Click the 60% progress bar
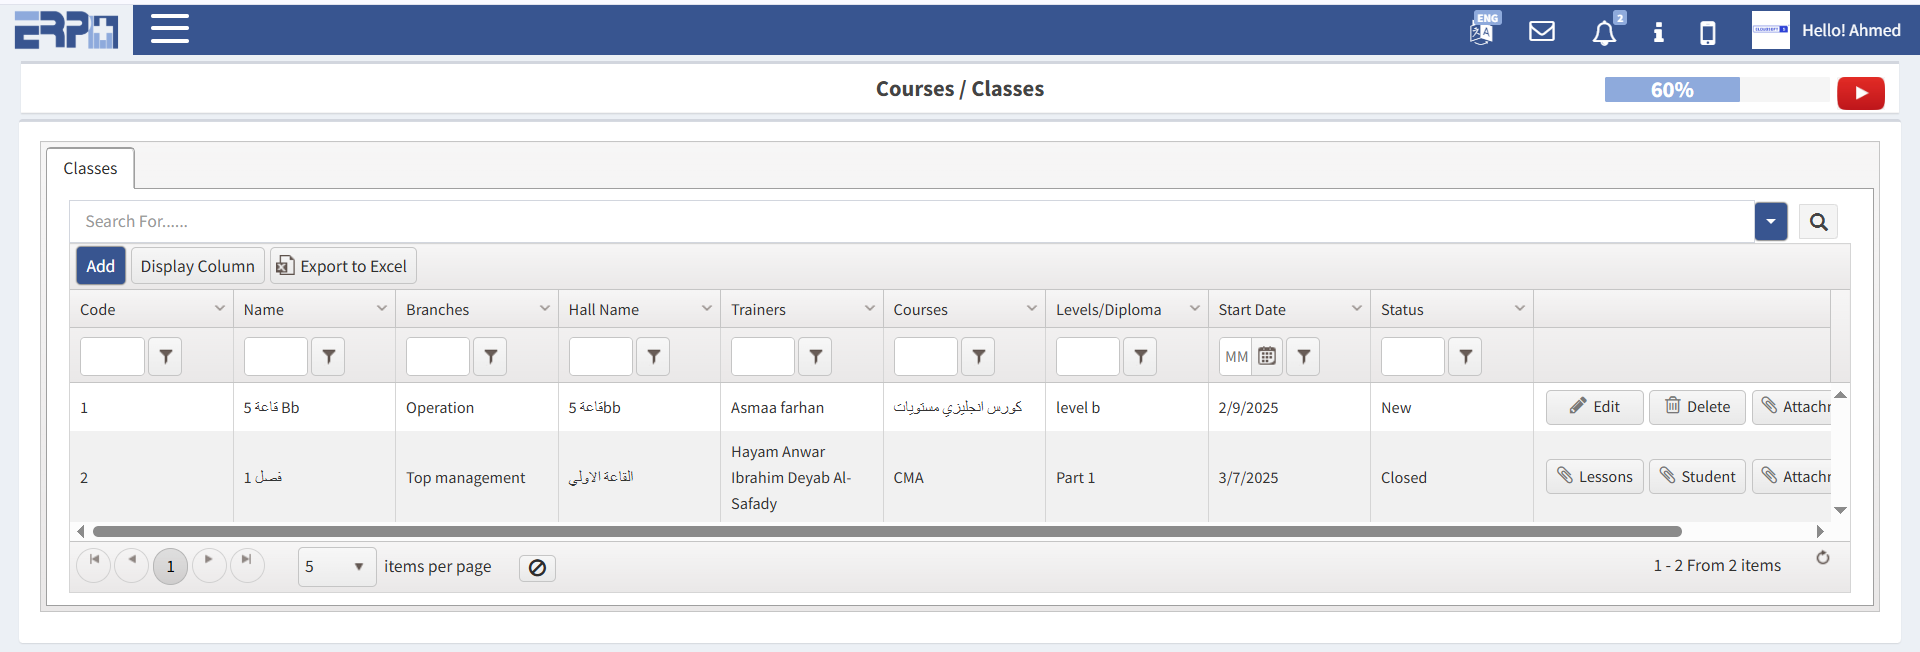 click(1671, 90)
